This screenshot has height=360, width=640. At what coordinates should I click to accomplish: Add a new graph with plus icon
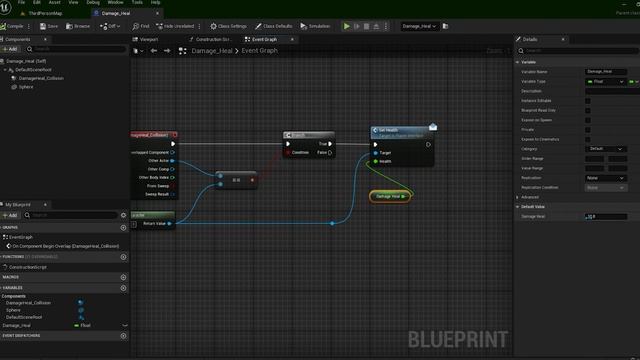coord(123,228)
